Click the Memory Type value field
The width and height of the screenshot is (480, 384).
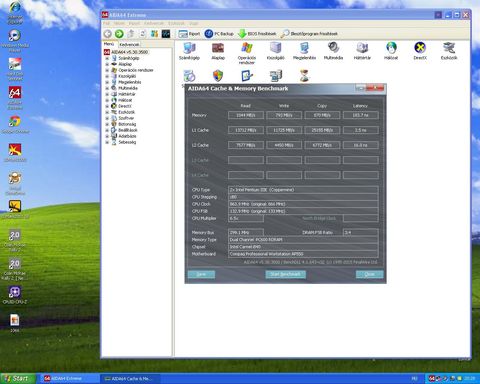pos(303,240)
